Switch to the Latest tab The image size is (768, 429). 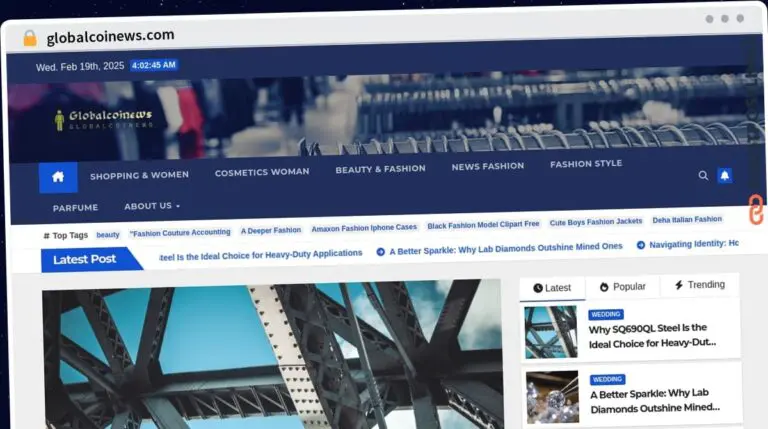pos(552,288)
